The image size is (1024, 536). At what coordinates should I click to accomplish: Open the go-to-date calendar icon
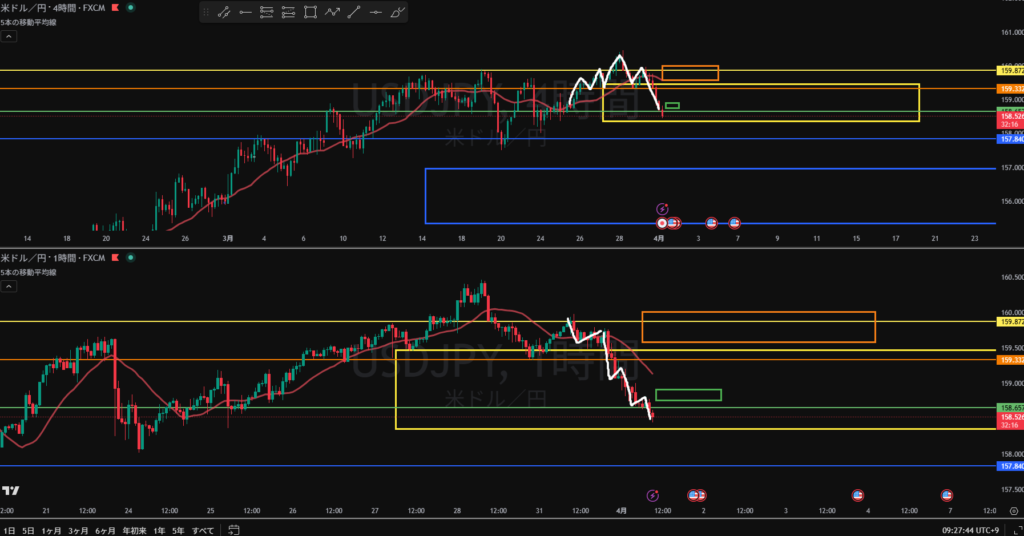click(x=233, y=529)
